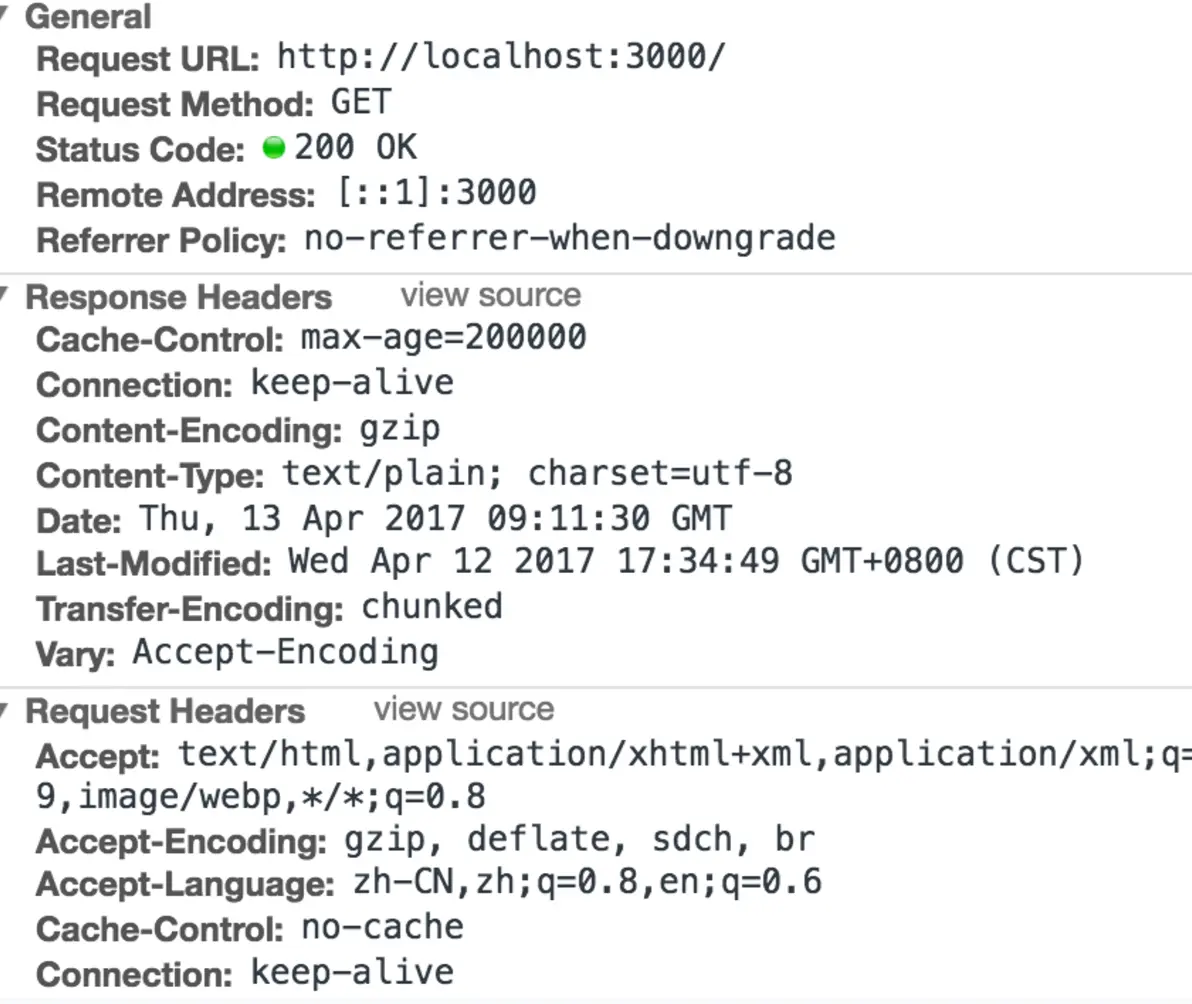Click the green status indicator dot
1192x1004 pixels.
(x=275, y=148)
